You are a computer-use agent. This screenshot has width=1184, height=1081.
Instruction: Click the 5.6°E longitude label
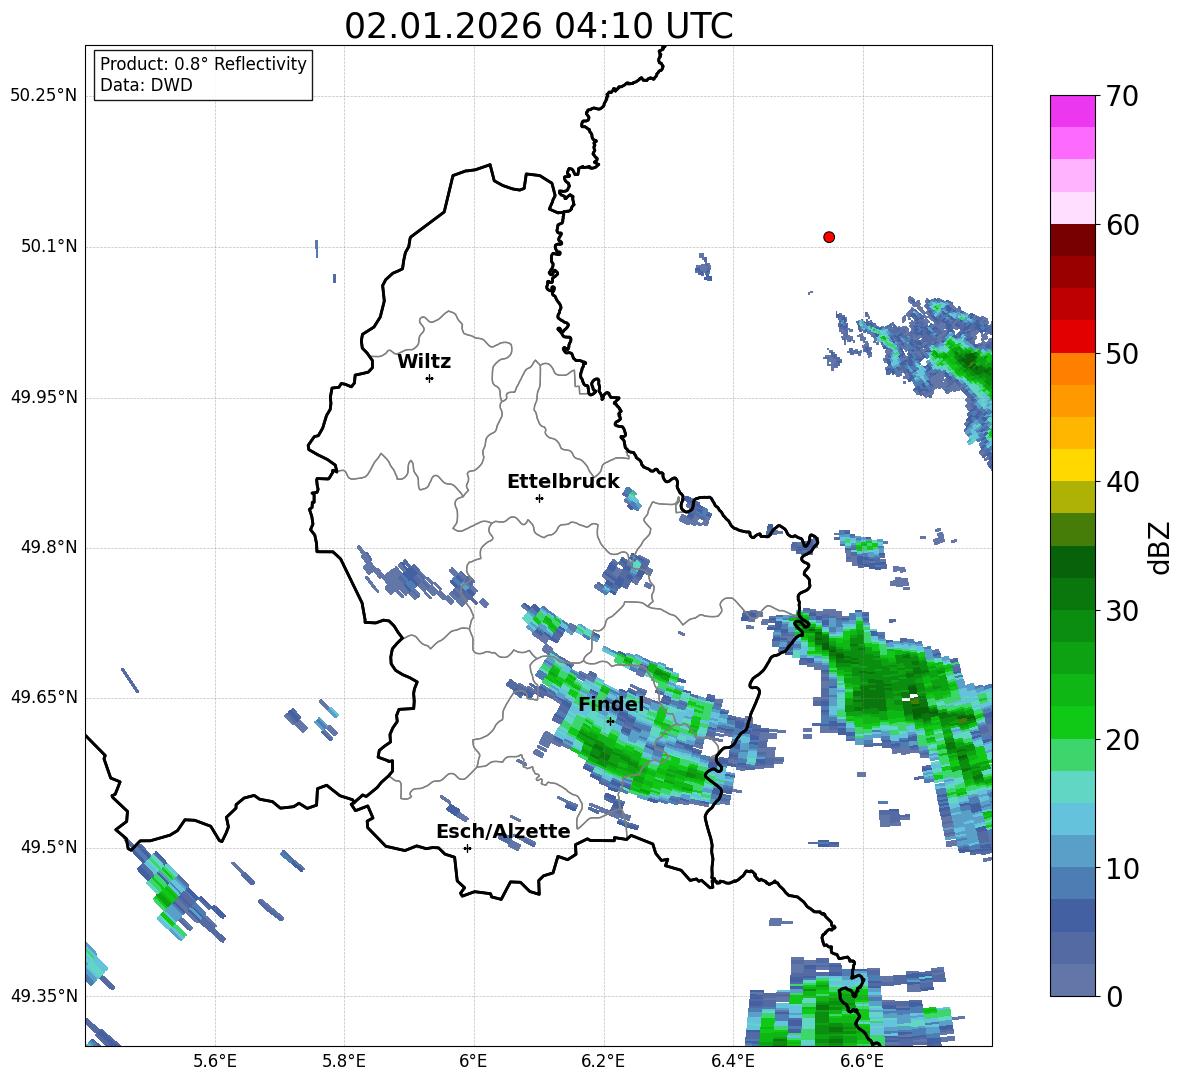pos(215,1061)
